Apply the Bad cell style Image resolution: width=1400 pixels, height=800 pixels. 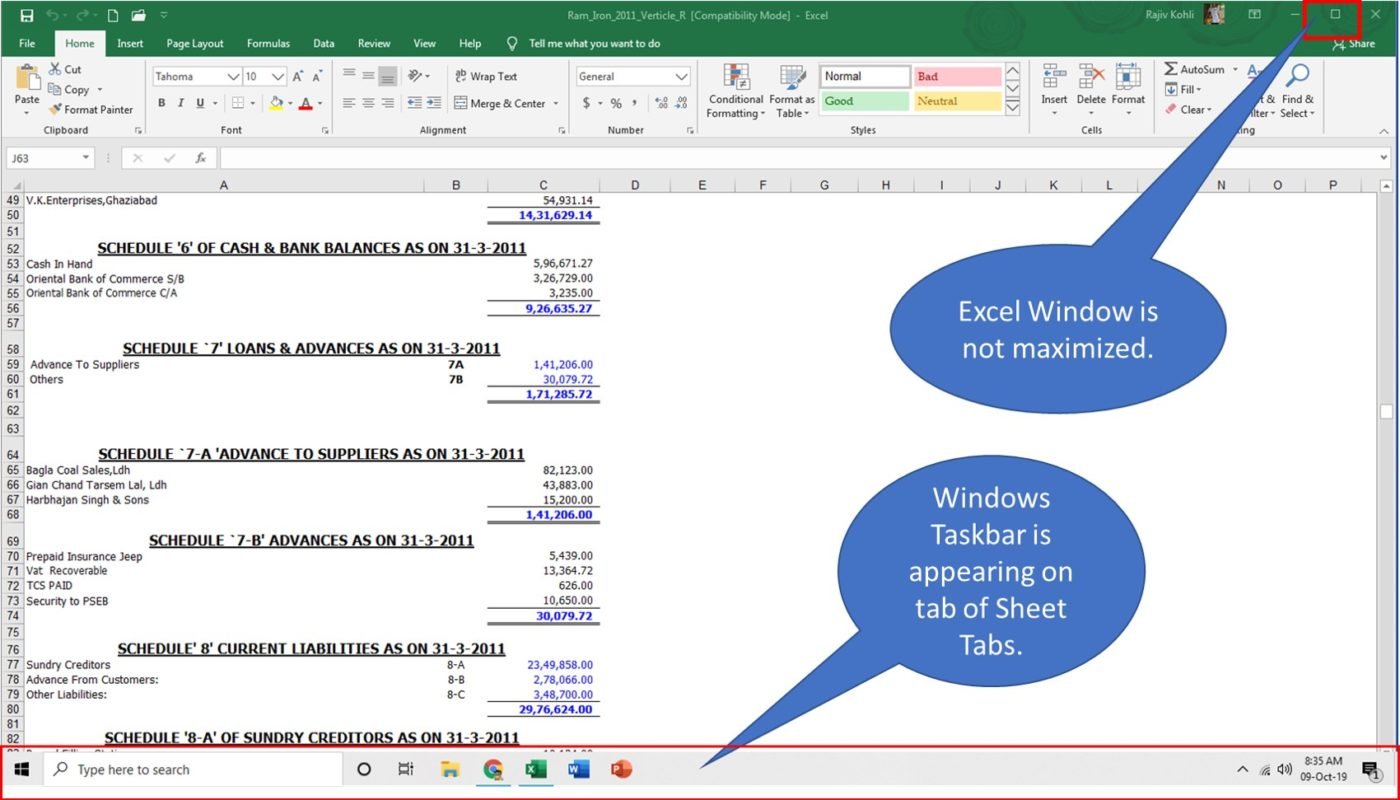[957, 76]
